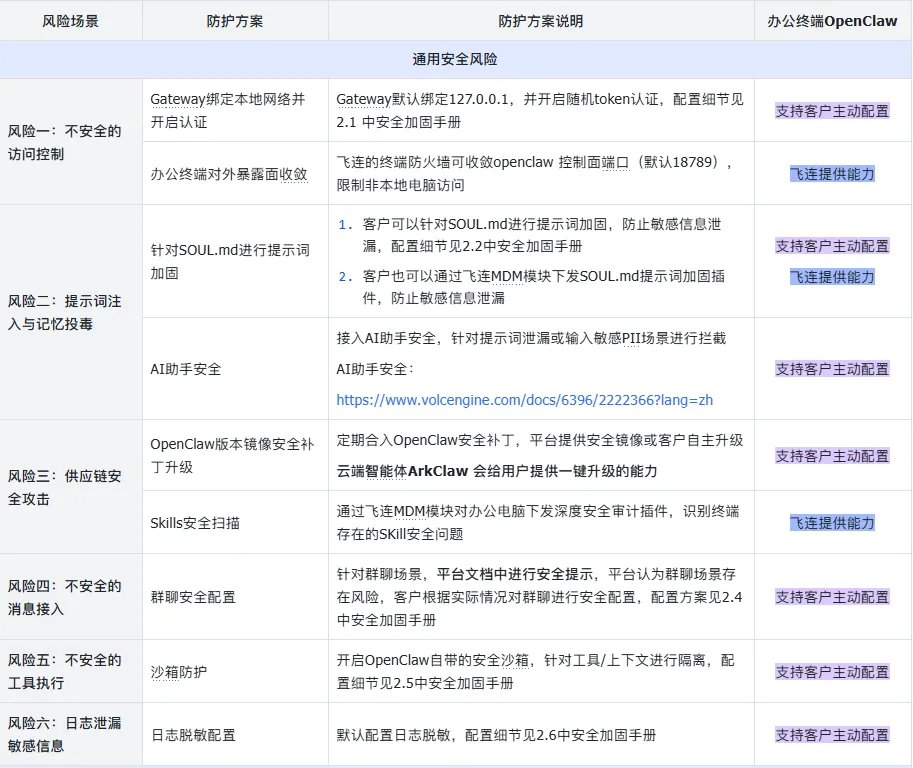
Task: Click '支持客户主动配置' tag in SOUL.md row
Action: [x=832, y=246]
